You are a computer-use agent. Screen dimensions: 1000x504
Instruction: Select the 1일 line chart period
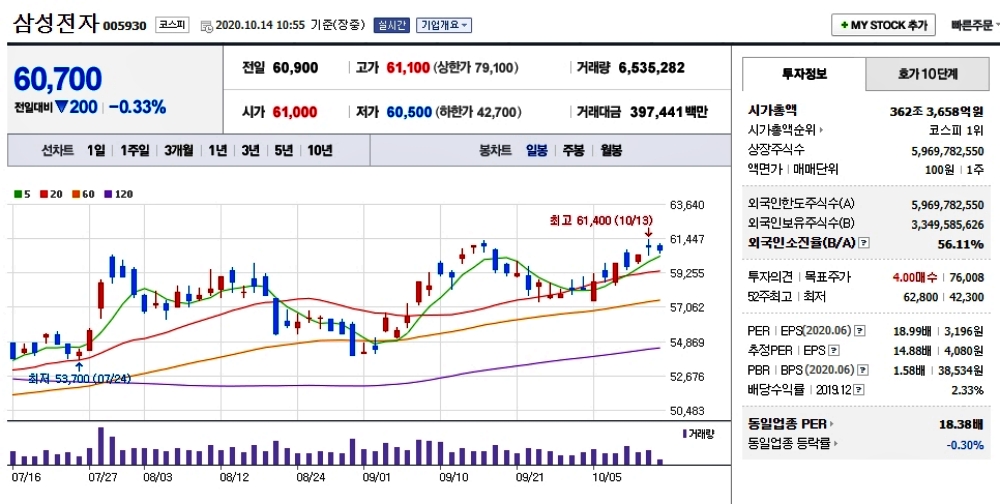pyautogui.click(x=96, y=151)
